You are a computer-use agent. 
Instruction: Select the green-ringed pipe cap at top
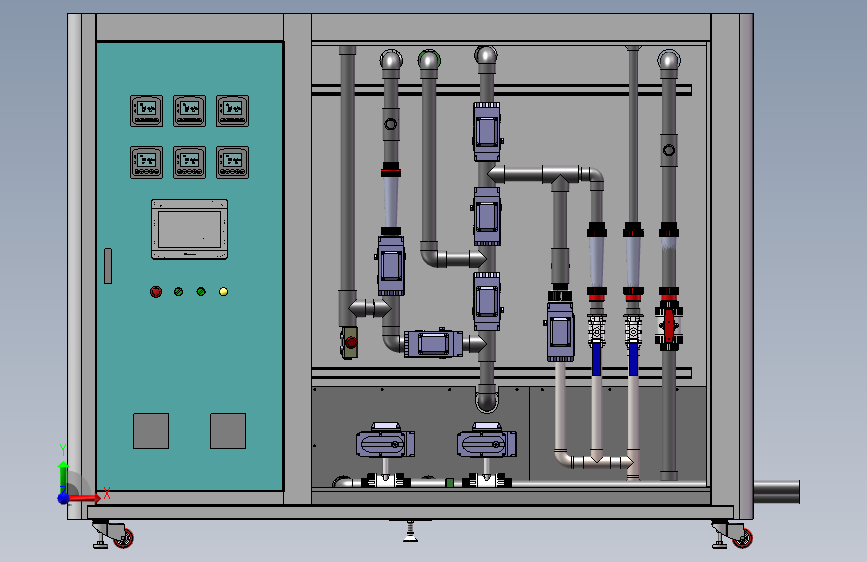pyautogui.click(x=429, y=60)
